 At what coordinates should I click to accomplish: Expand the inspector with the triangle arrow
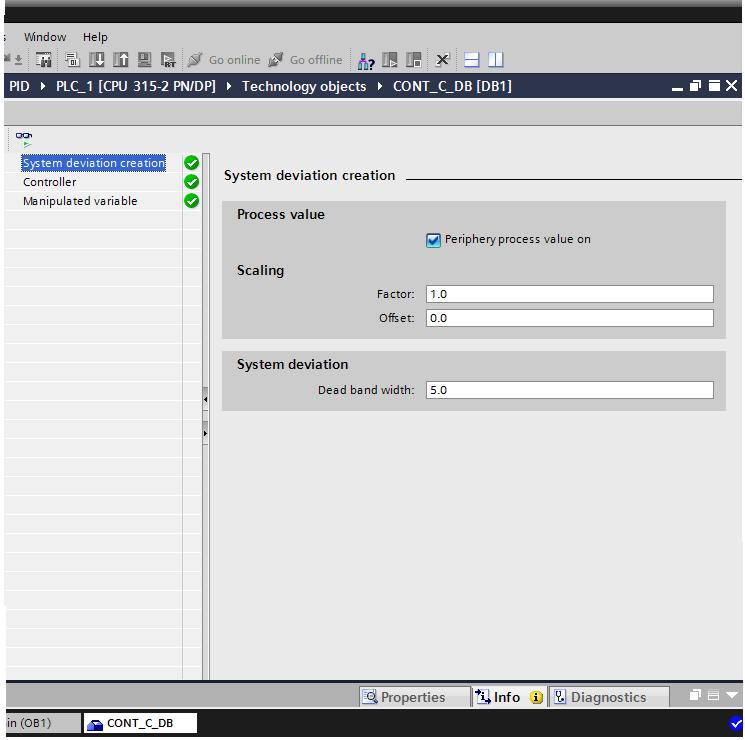click(x=732, y=695)
